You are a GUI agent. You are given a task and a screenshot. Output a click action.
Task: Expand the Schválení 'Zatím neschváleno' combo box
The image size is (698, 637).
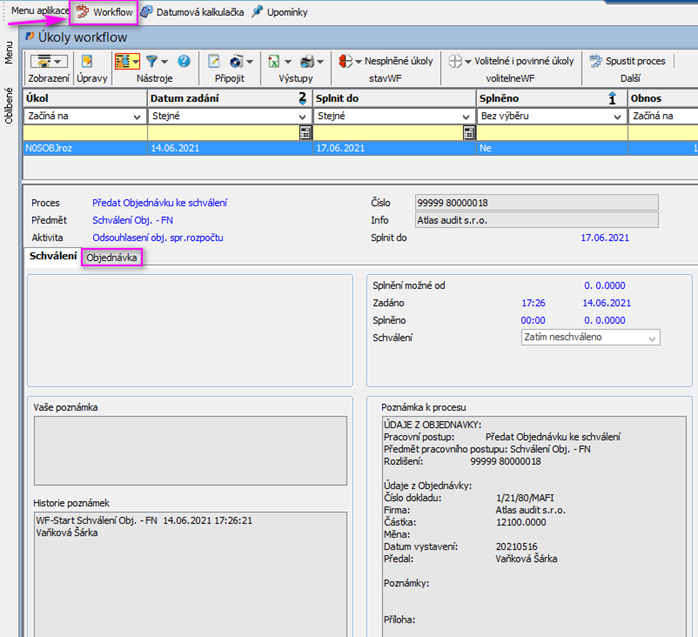pyautogui.click(x=652, y=338)
